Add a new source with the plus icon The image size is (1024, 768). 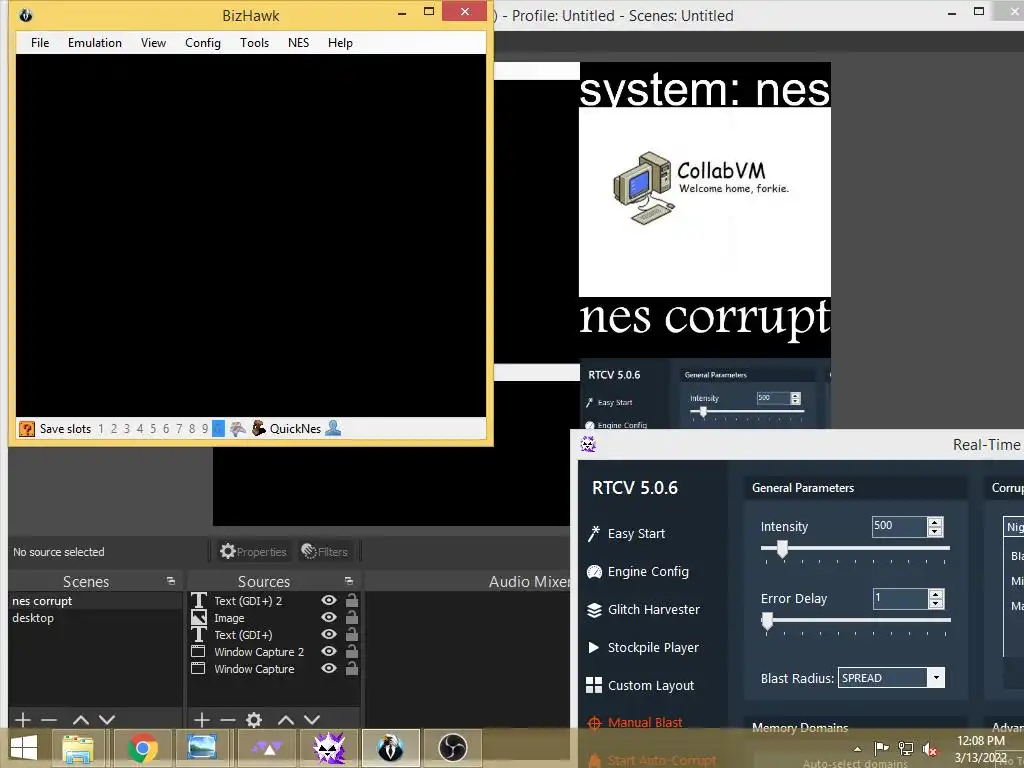(202, 720)
